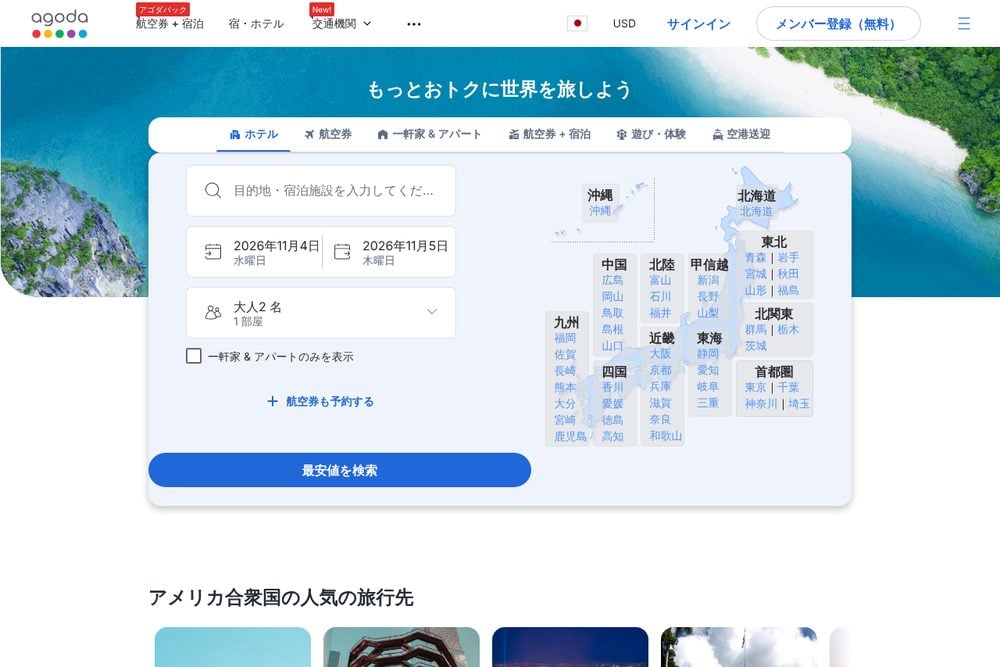Switch to the 遊び・体験 tab
1000x667 pixels.
pyautogui.click(x=651, y=135)
